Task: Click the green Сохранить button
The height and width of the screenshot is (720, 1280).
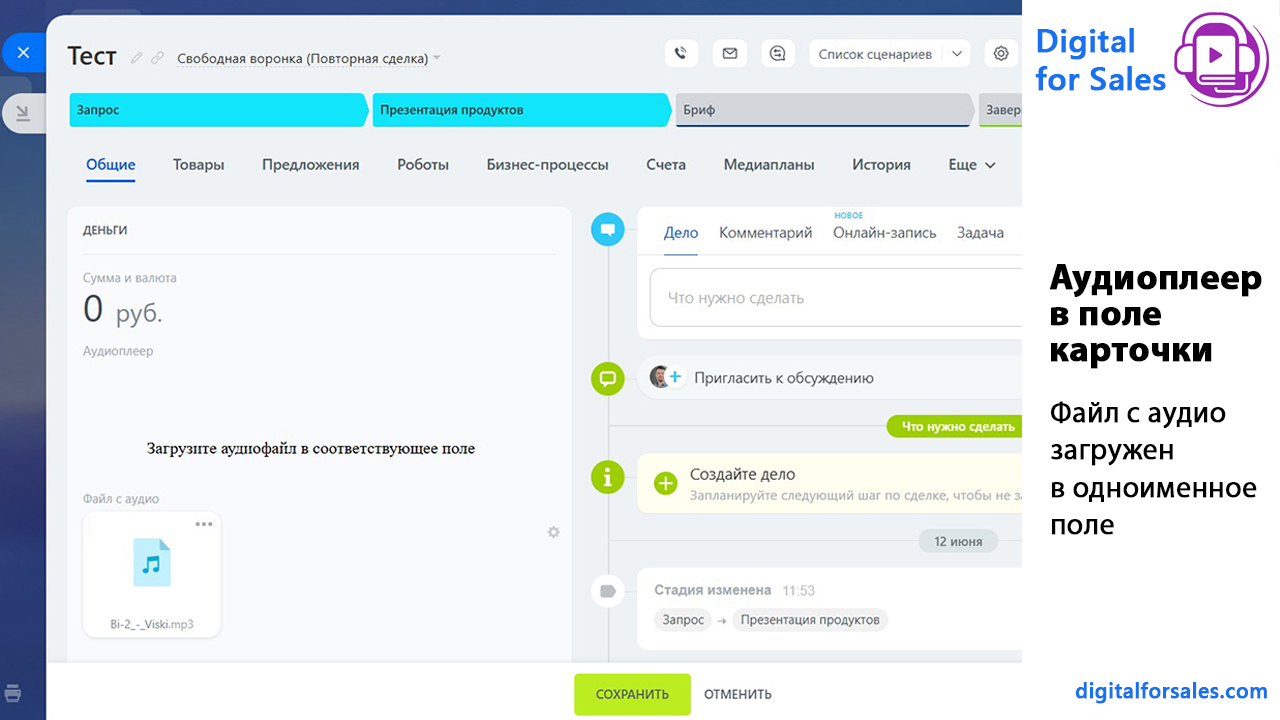Action: [x=632, y=694]
